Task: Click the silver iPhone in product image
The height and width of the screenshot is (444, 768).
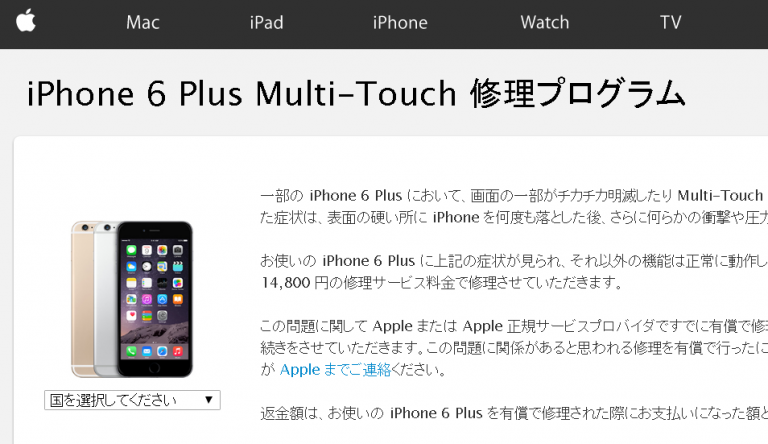Action: click(106, 299)
